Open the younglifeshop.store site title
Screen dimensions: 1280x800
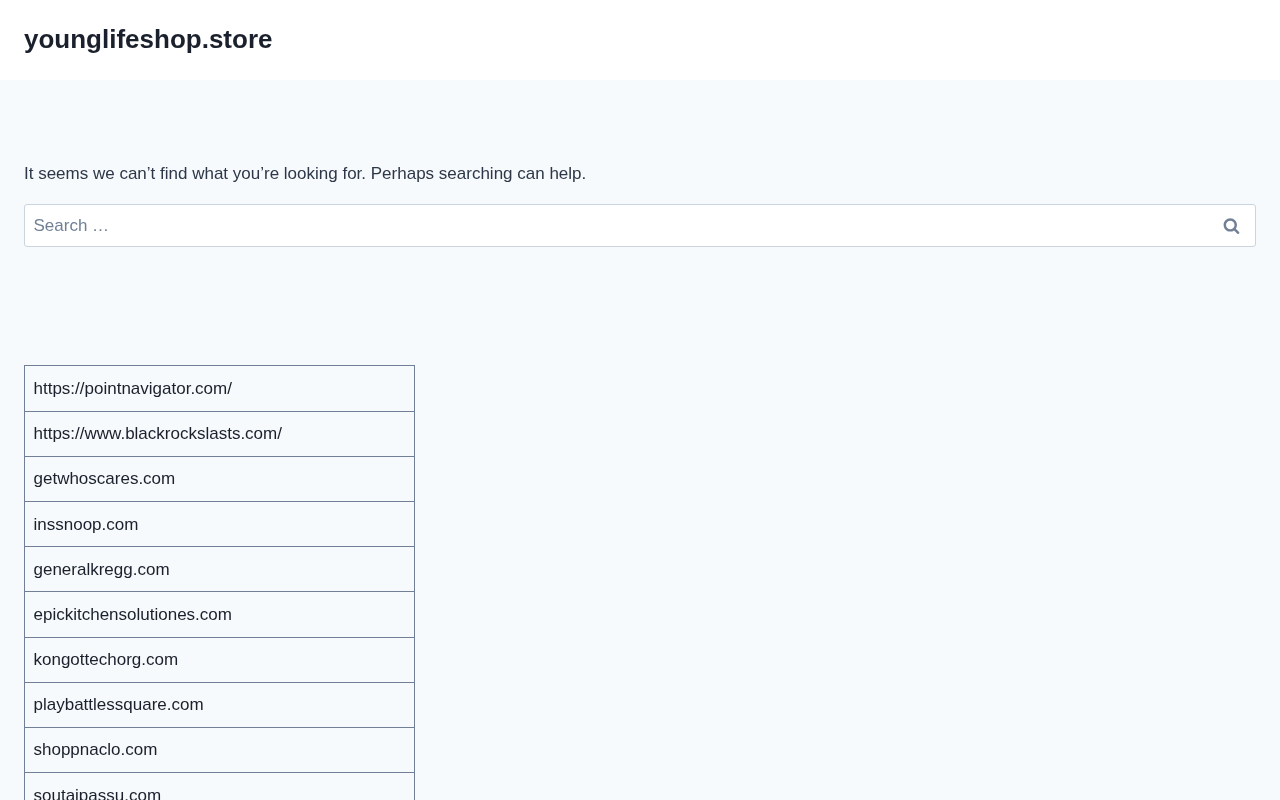(148, 39)
